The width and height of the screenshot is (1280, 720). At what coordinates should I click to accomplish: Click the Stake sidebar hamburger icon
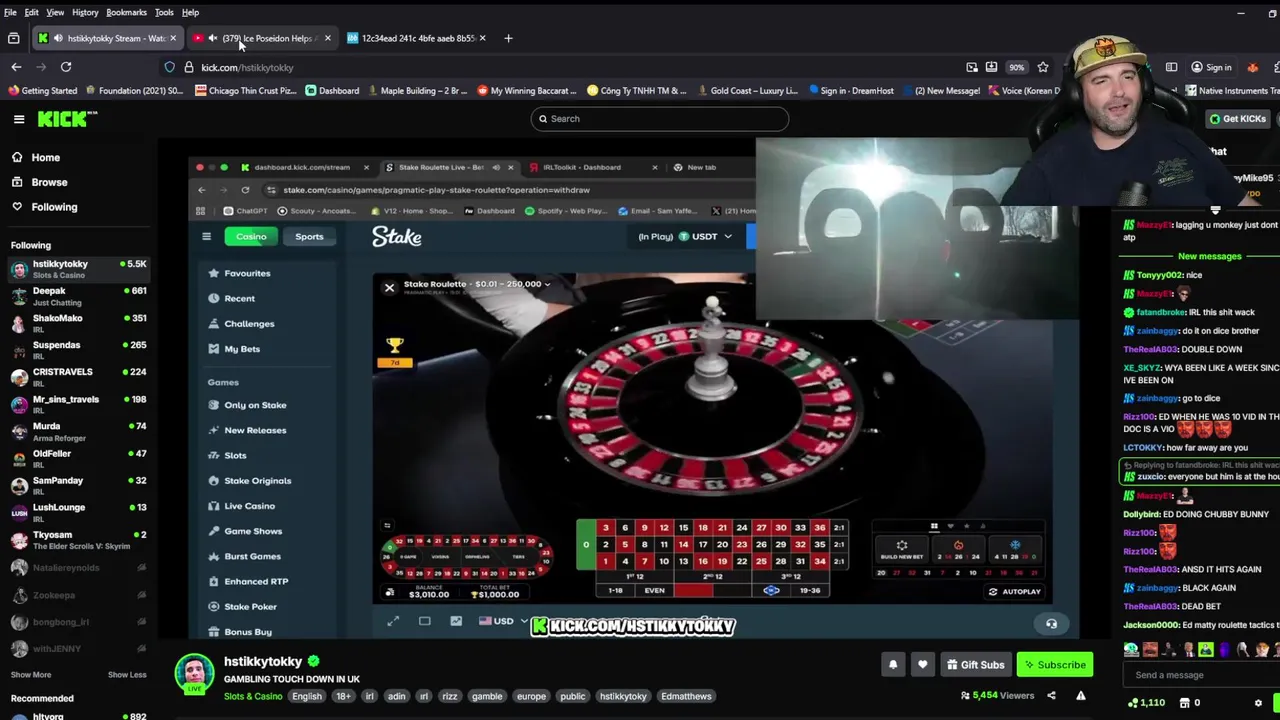[206, 237]
